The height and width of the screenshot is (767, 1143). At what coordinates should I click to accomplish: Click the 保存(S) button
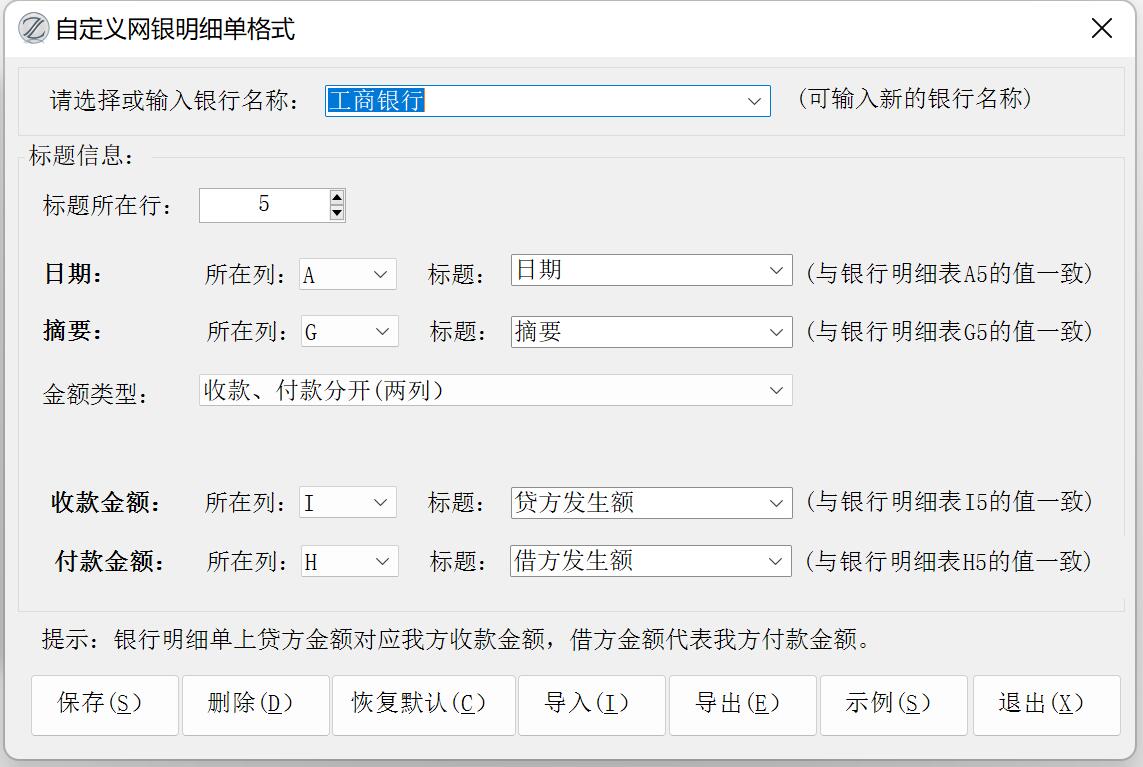pyautogui.click(x=105, y=705)
